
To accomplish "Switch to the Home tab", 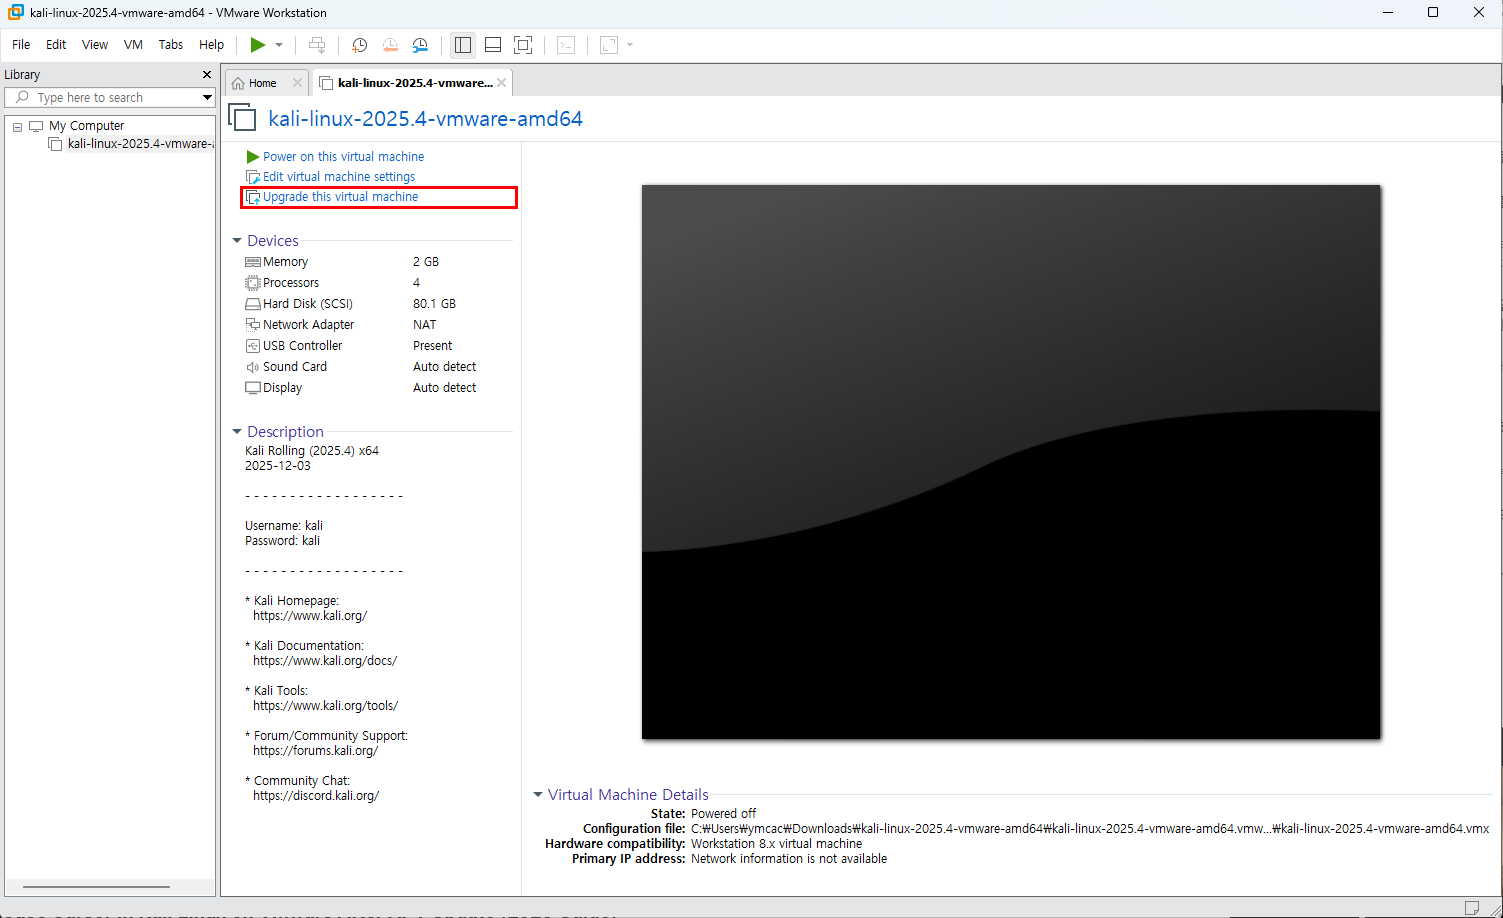I will point(262,83).
